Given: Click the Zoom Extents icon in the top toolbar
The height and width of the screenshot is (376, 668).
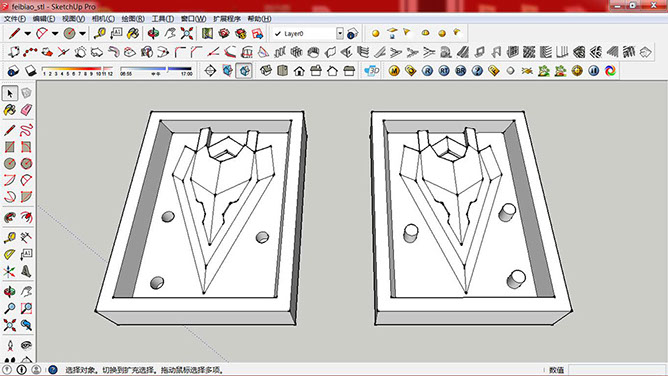Looking at the screenshot, I should 187,33.
